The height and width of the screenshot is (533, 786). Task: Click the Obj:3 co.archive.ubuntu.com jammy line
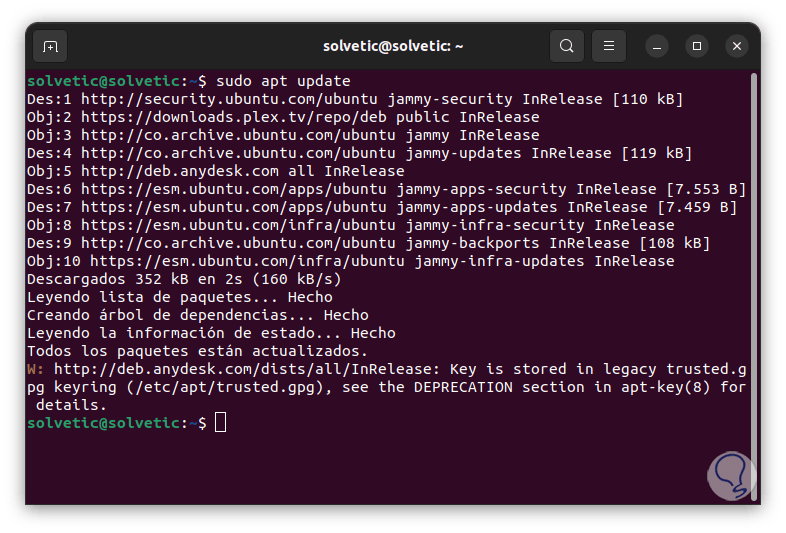click(x=283, y=135)
